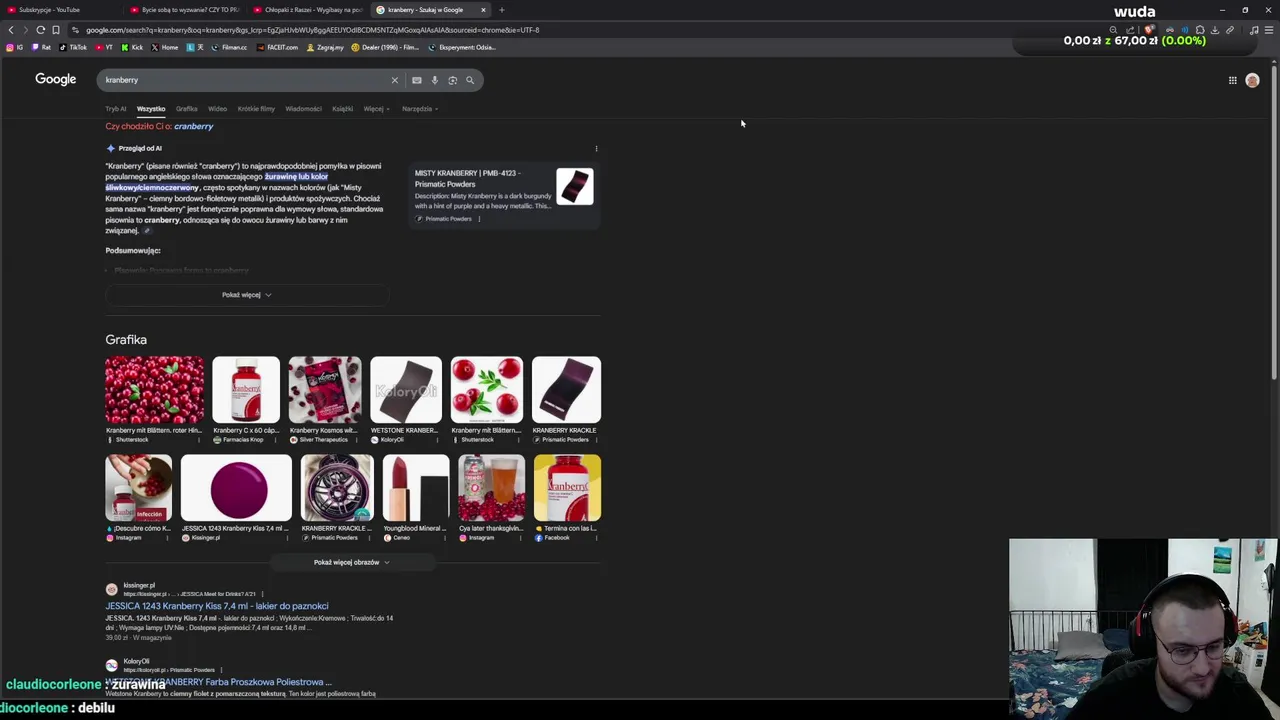The height and width of the screenshot is (720, 1280).
Task: Open the Zagraj.my bookmark
Action: pos(325,47)
